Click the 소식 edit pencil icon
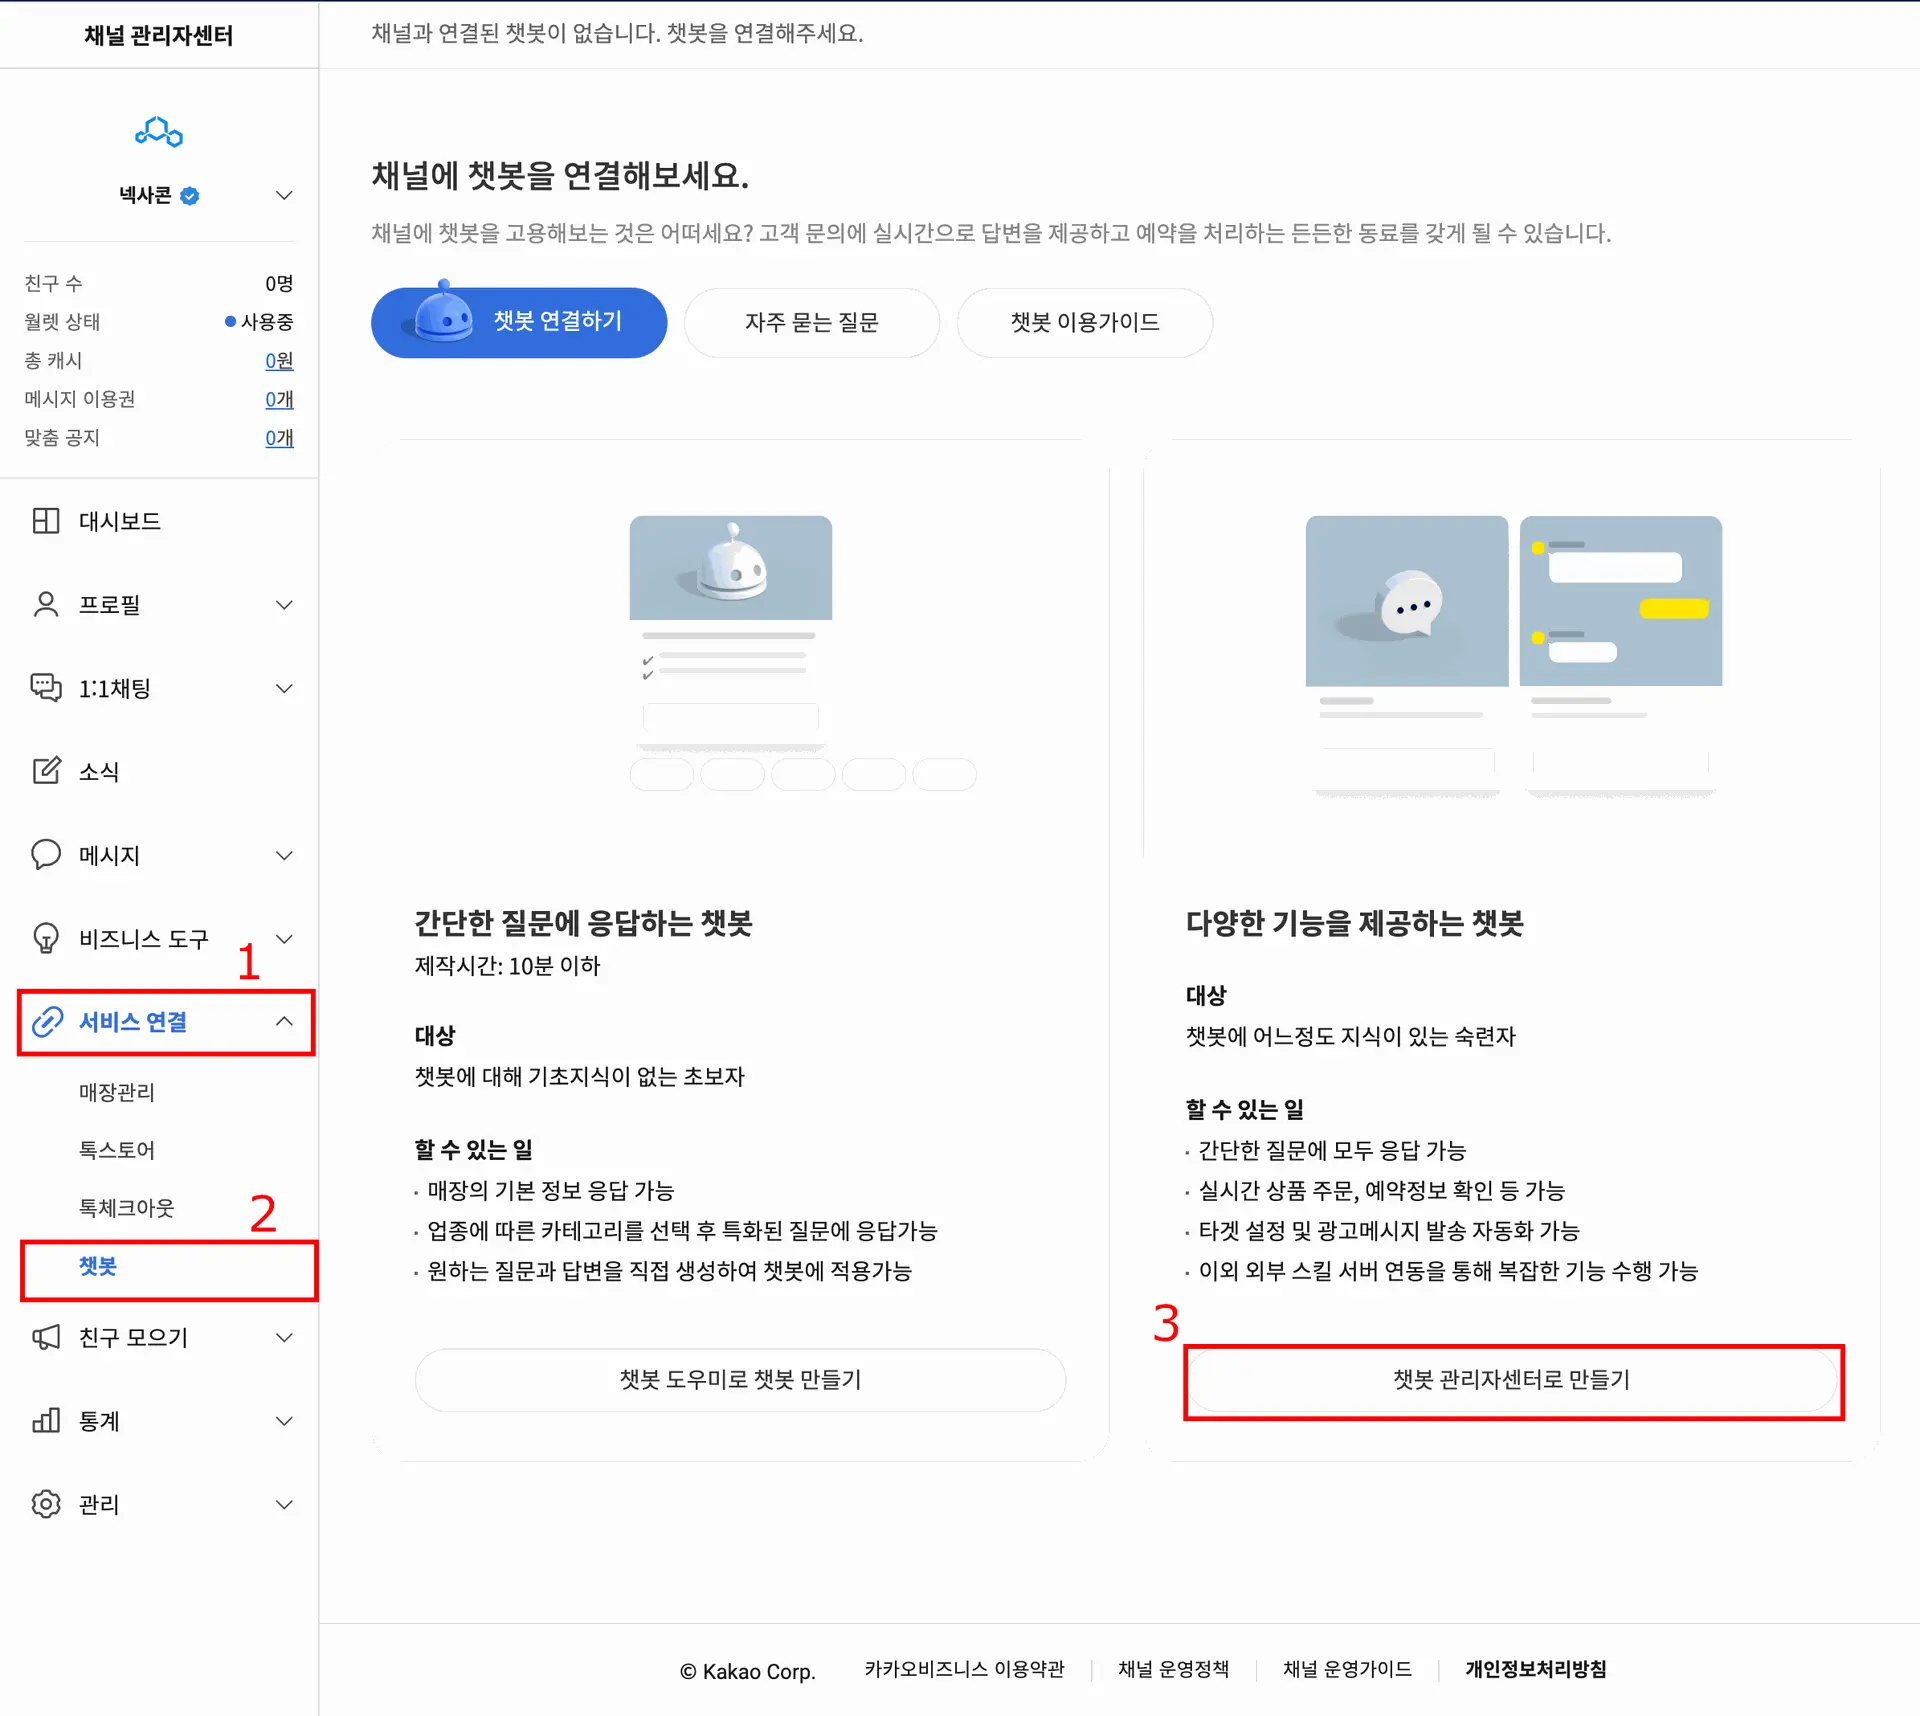Screen dimensions: 1920x1716 (46, 771)
